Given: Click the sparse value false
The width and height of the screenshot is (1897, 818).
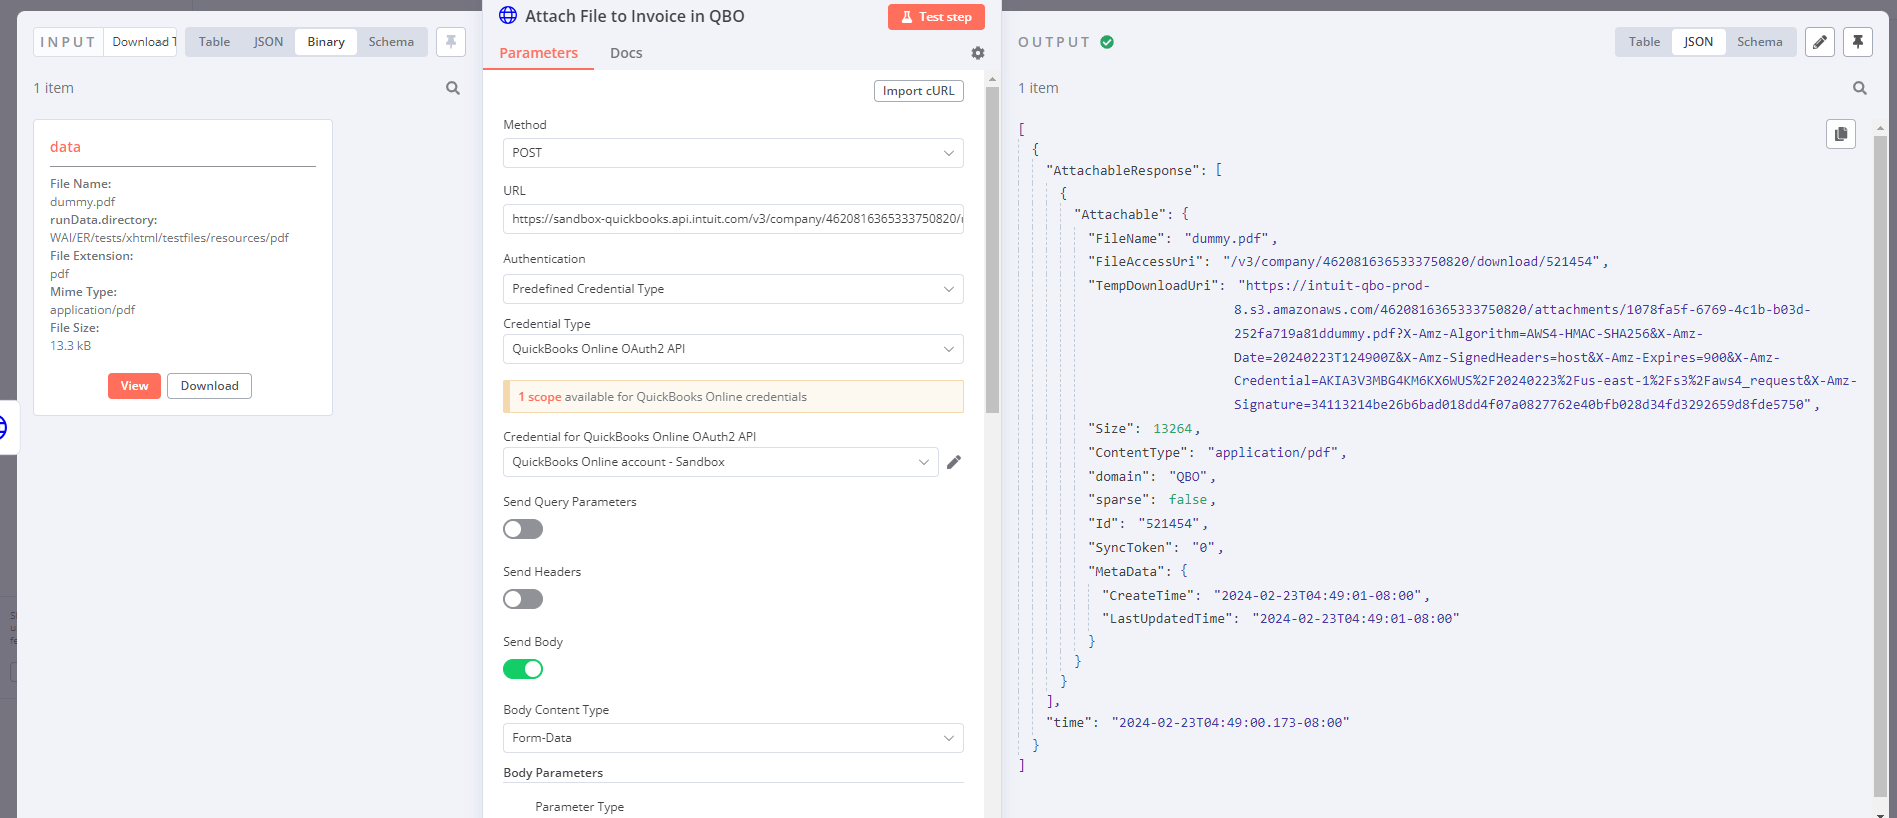Looking at the screenshot, I should coord(1188,500).
